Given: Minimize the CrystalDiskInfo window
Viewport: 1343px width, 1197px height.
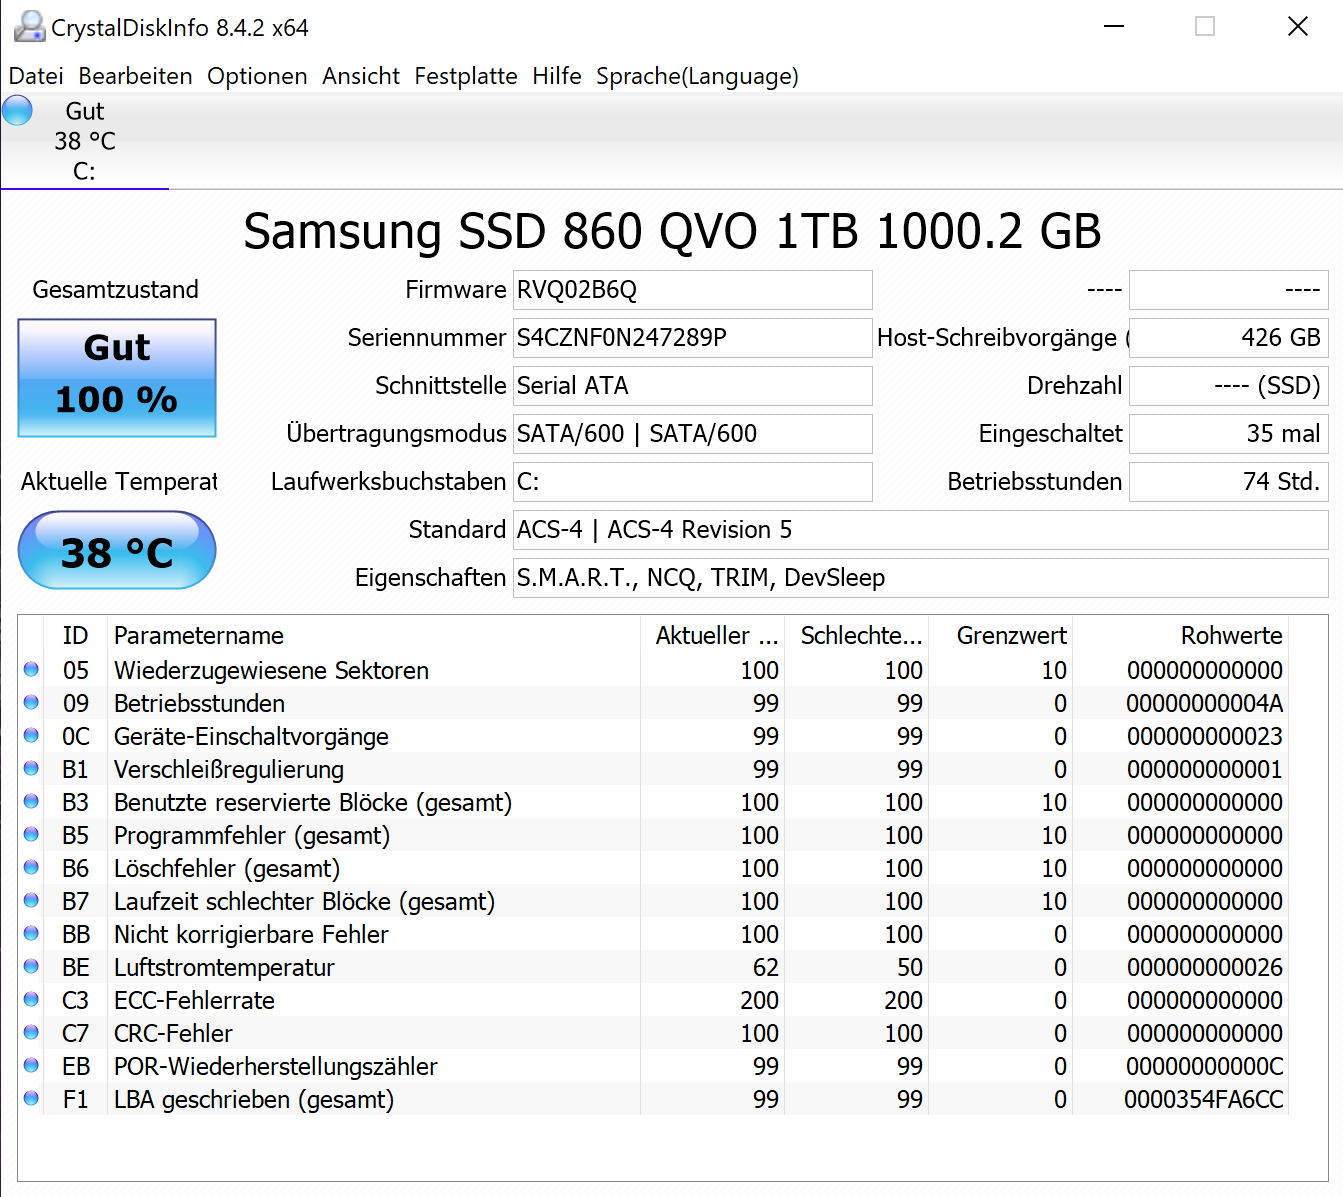Looking at the screenshot, I should click(1114, 26).
